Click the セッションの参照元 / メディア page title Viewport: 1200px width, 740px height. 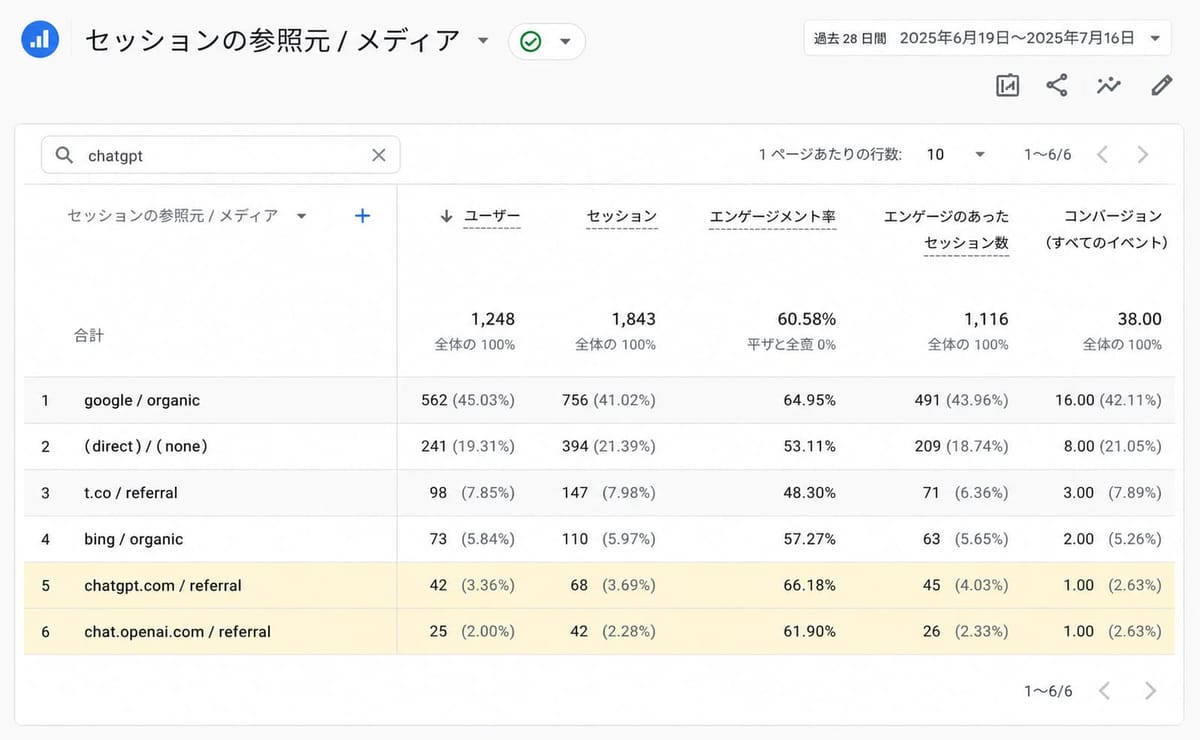coord(273,41)
